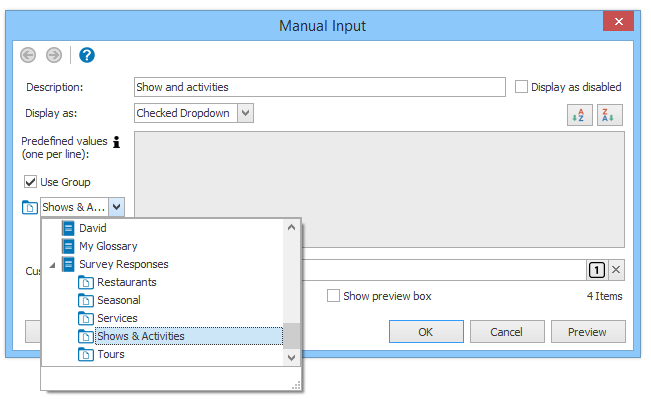Sort predefined values A to Z
Image resolution: width=651 pixels, height=399 pixels.
pos(580,115)
